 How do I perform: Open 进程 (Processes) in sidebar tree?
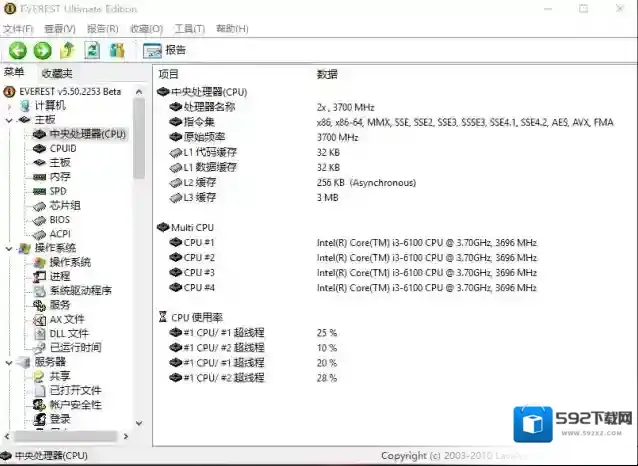[60, 276]
